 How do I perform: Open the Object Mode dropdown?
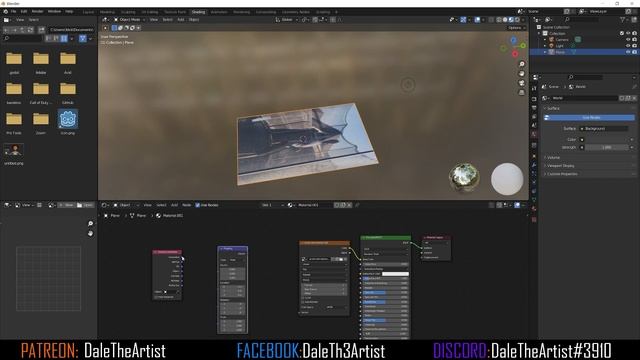pyautogui.click(x=130, y=20)
